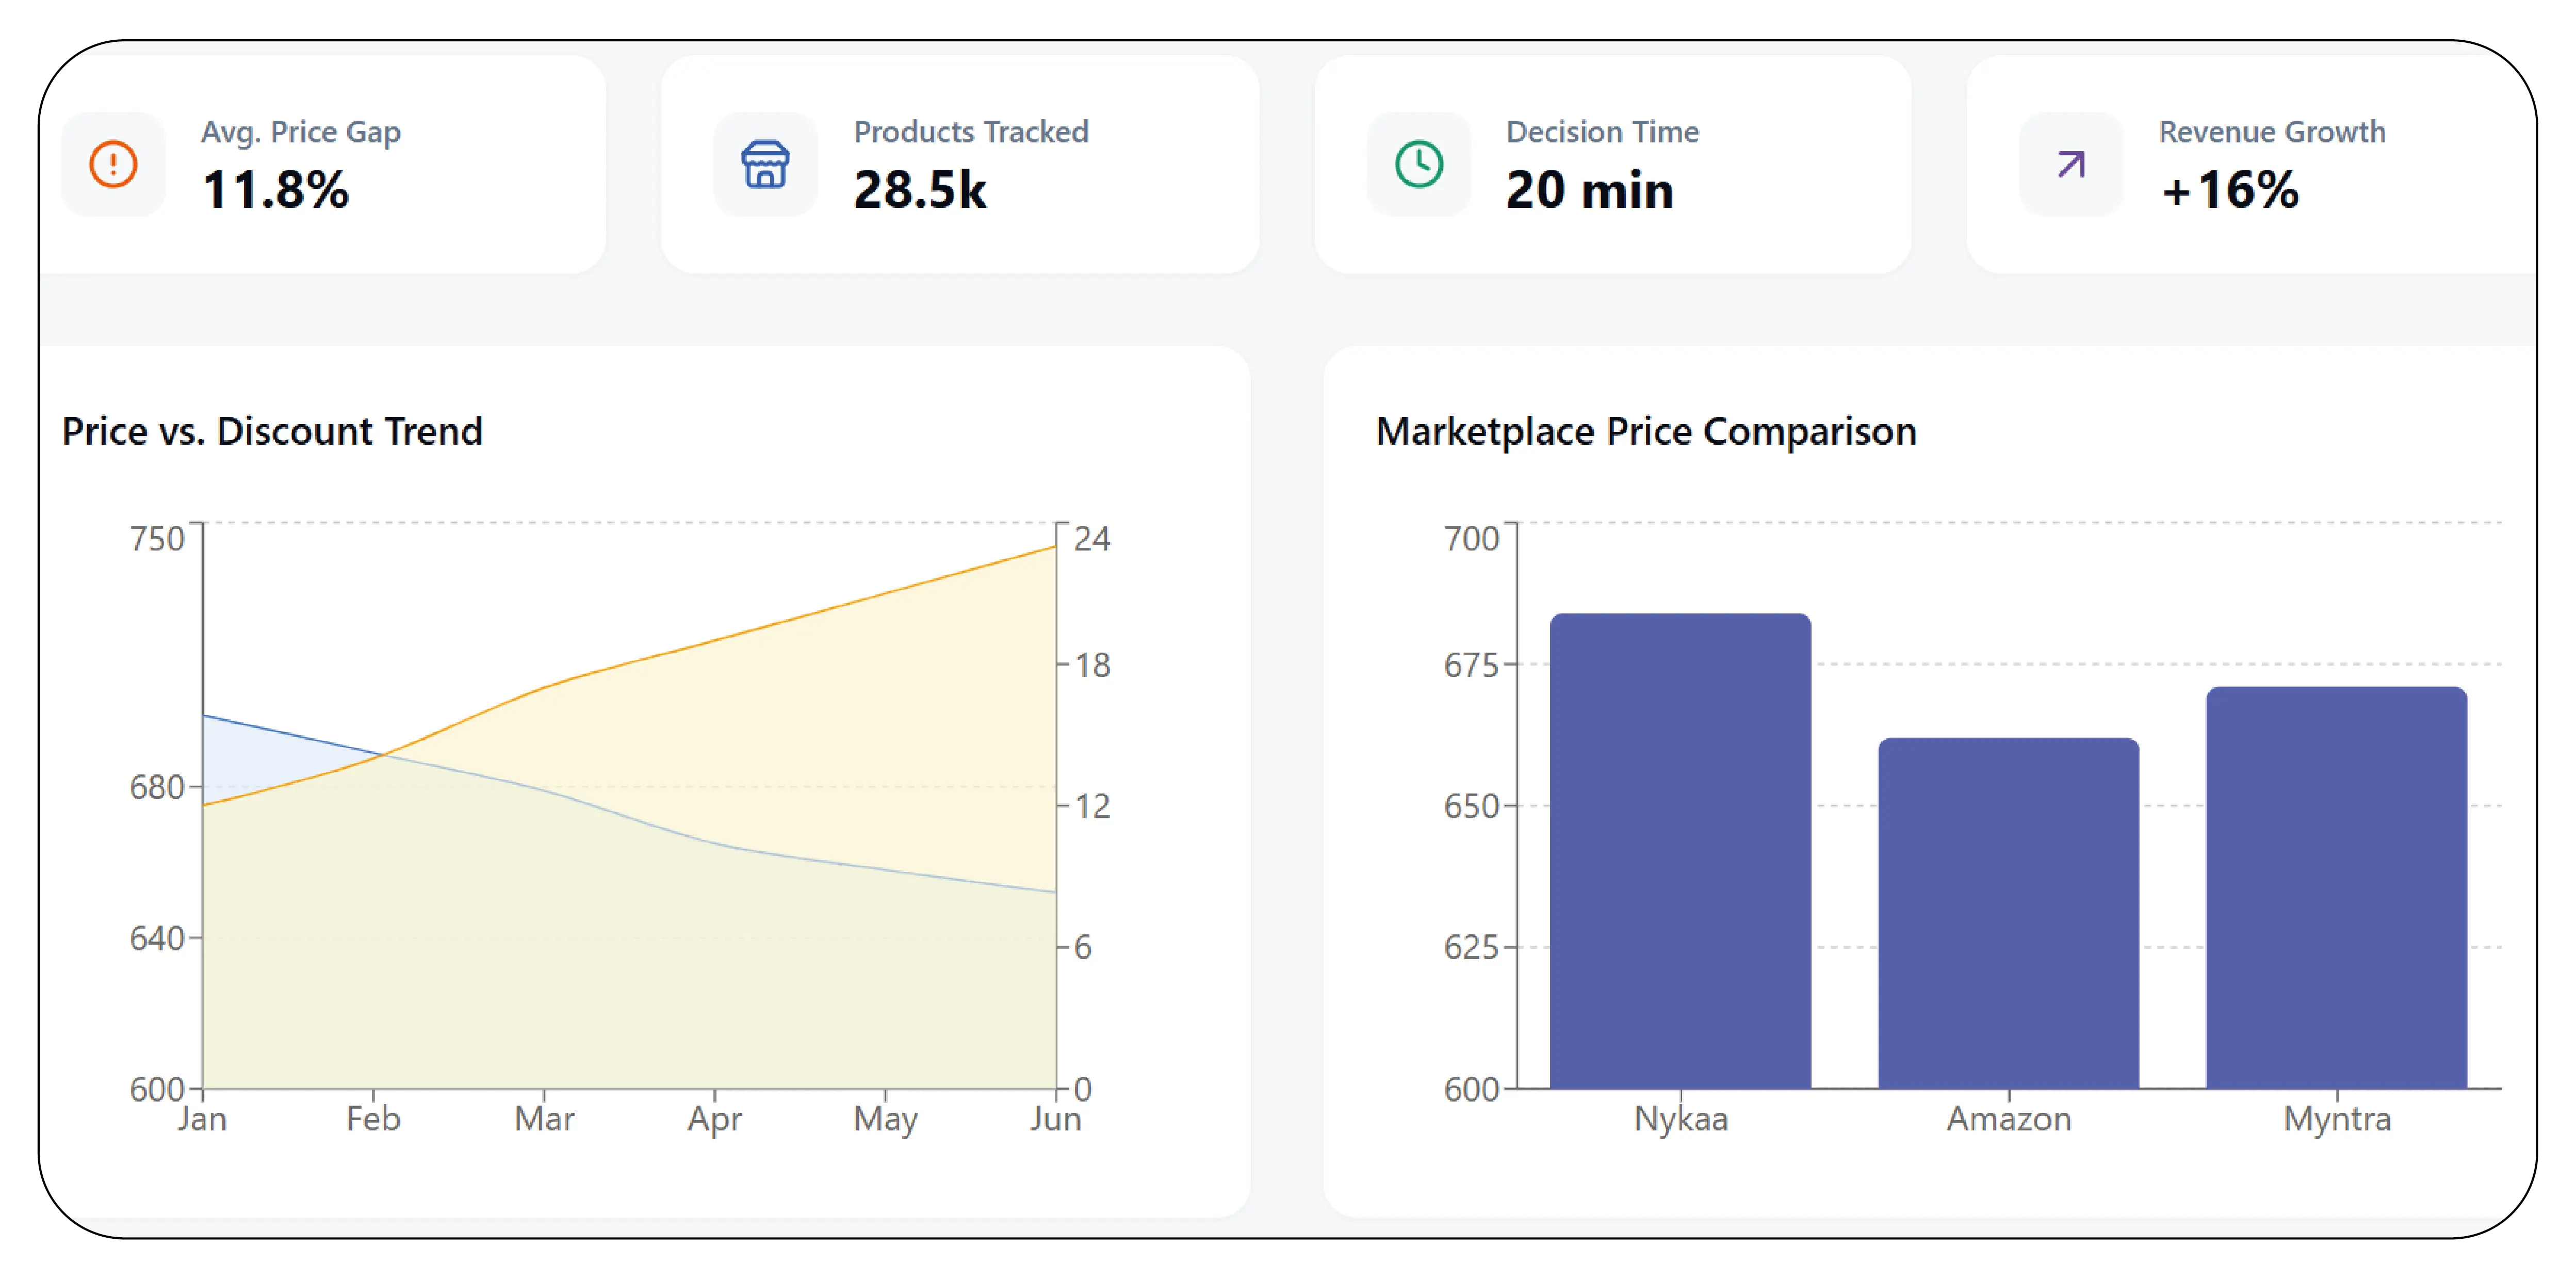
Task: Click the 675 tick on the marketplace chart
Action: coord(1471,665)
